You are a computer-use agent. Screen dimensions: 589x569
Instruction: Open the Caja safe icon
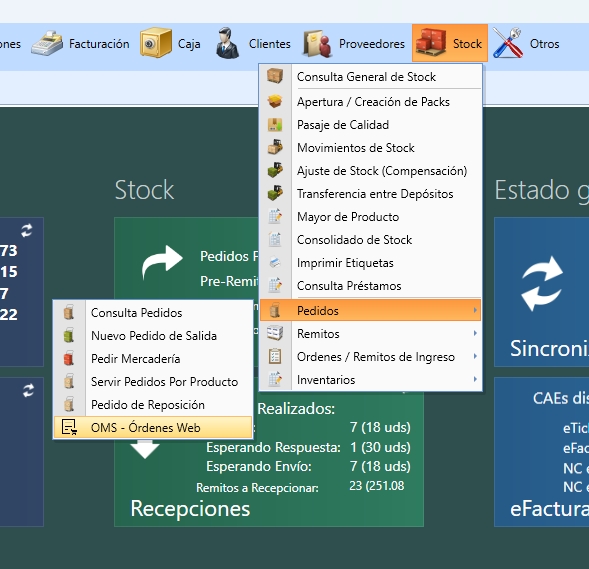156,43
